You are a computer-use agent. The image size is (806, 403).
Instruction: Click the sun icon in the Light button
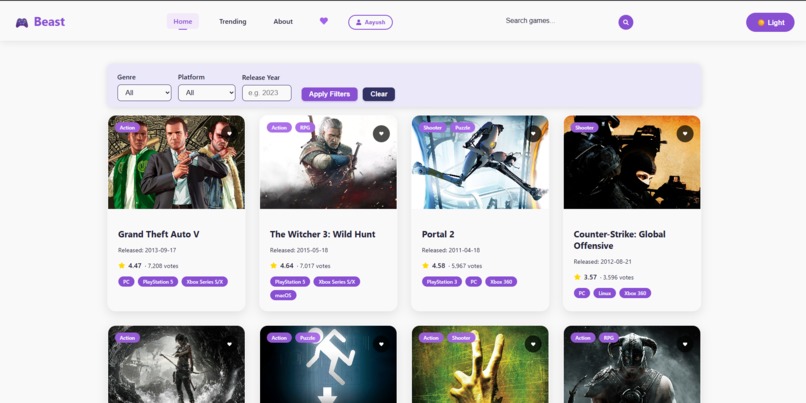[761, 23]
